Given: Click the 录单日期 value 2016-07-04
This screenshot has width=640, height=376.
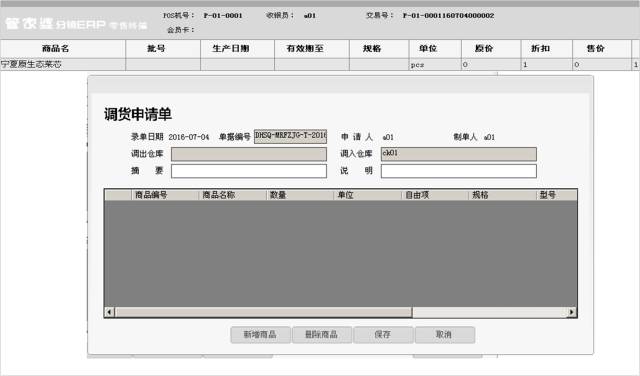Looking at the screenshot, I should click(189, 137).
